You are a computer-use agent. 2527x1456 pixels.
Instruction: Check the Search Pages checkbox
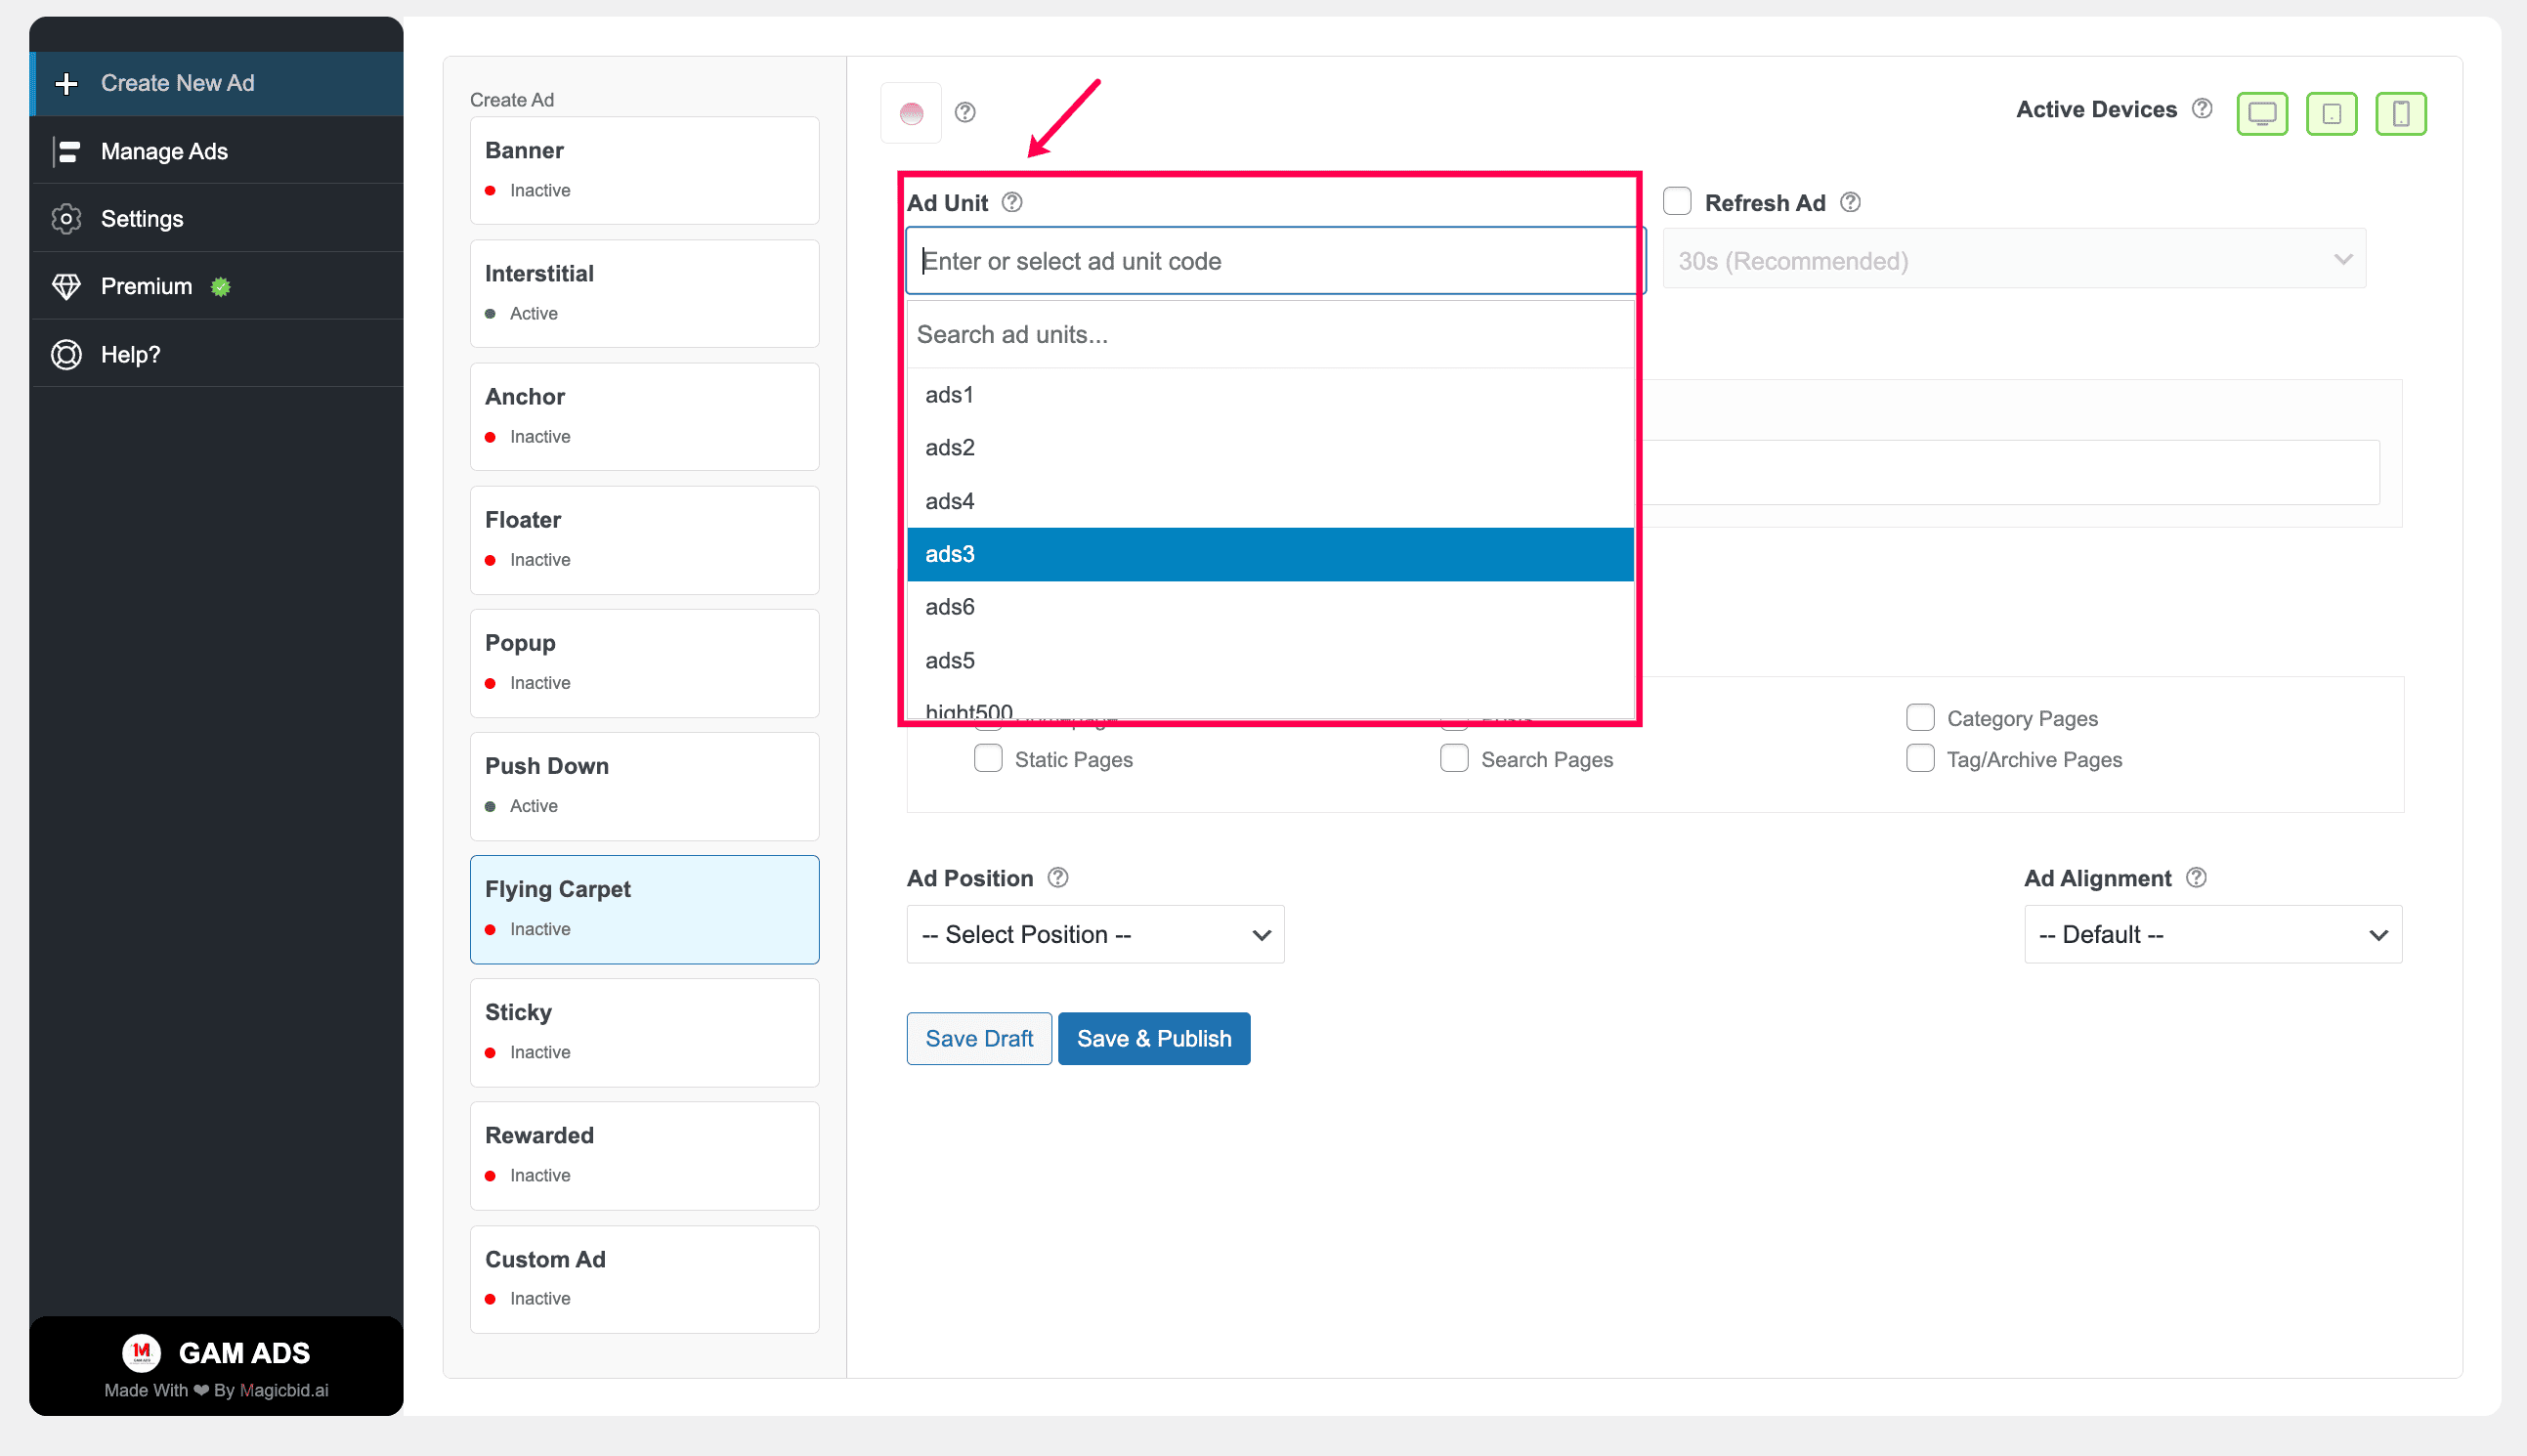click(1454, 758)
